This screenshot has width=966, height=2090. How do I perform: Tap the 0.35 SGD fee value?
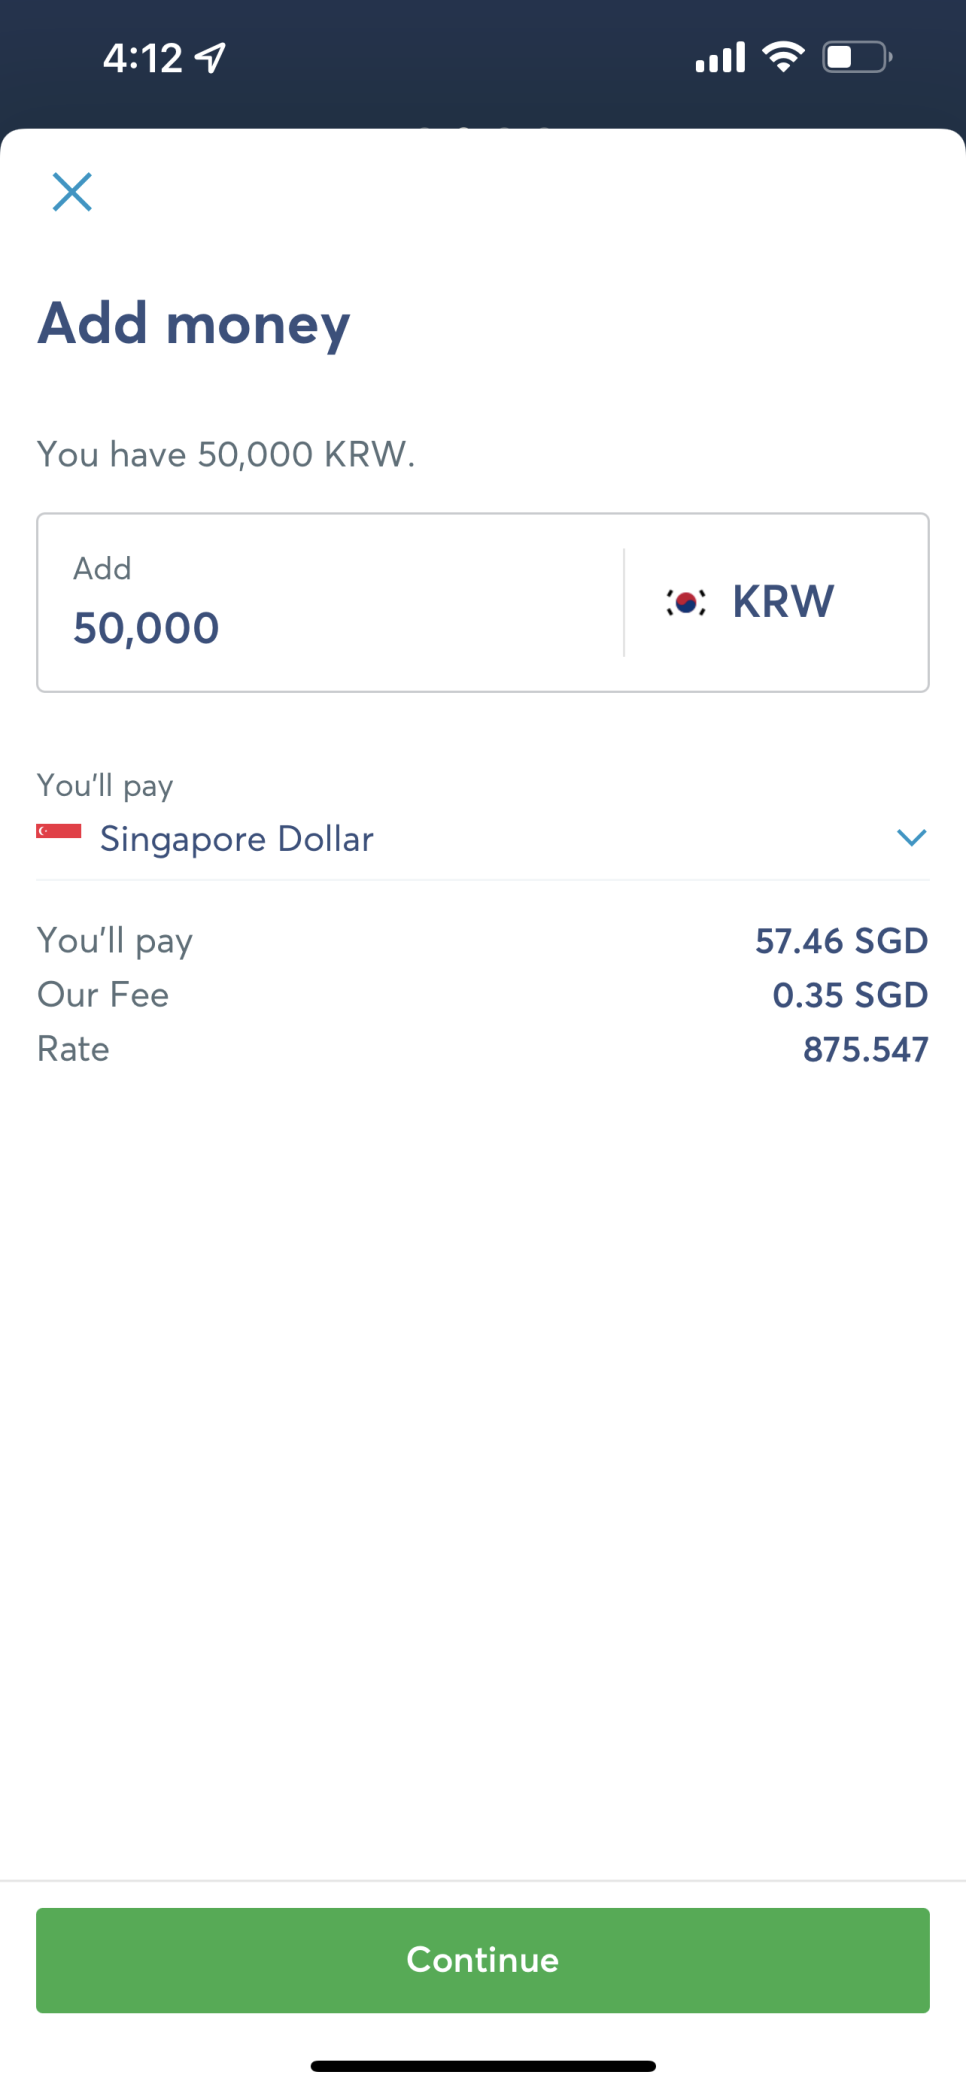850,995
